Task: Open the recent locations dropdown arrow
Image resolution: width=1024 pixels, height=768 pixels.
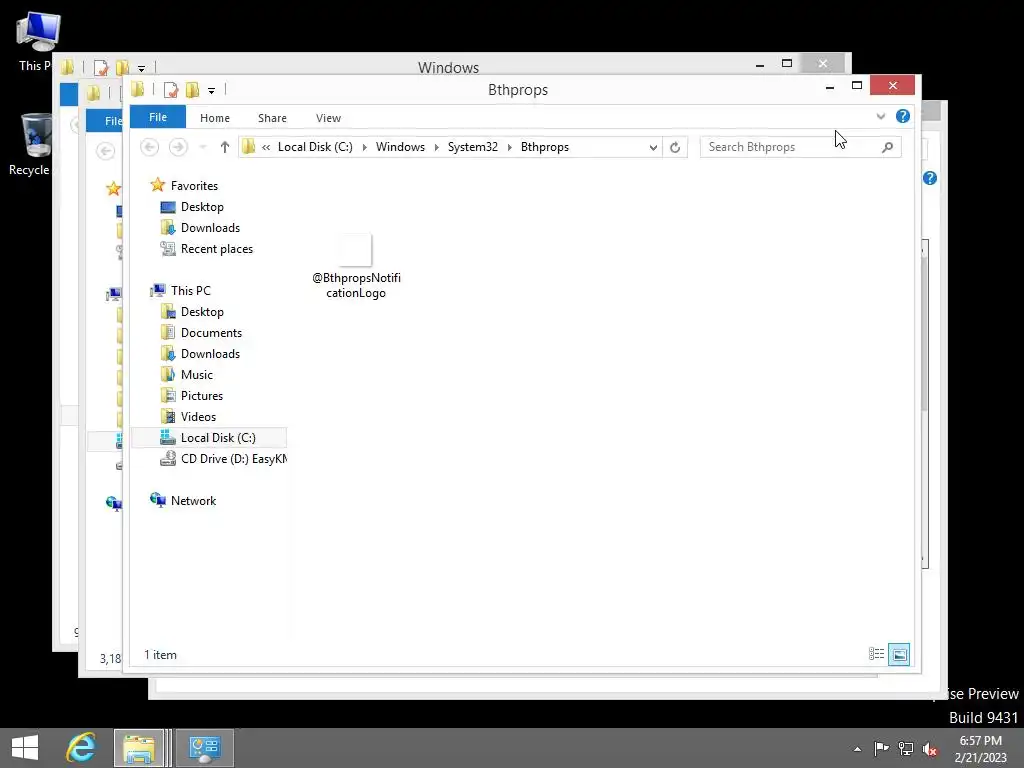Action: pyautogui.click(x=203, y=147)
